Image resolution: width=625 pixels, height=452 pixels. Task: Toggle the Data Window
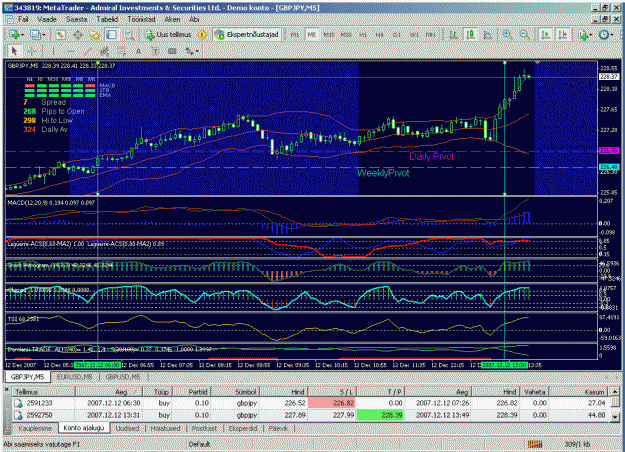tap(78, 35)
